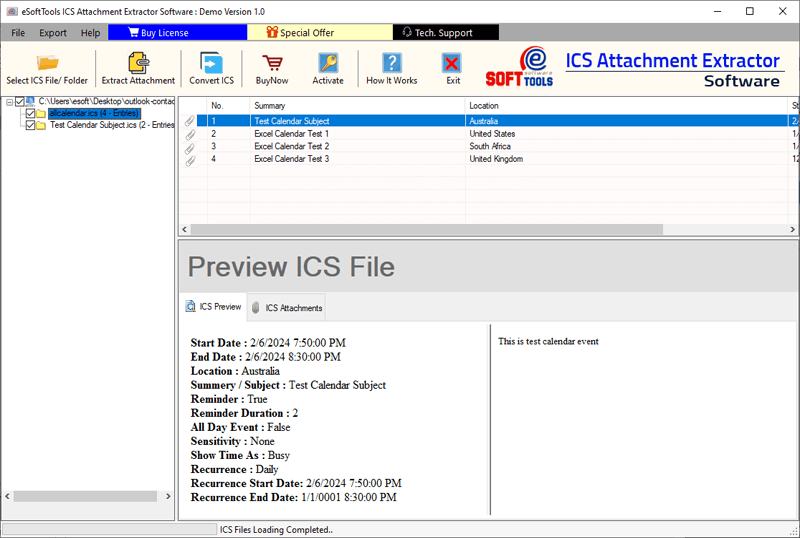The width and height of the screenshot is (800, 538).
Task: Select the C:\Users\esoft\Desktop root path
Action: 106,102
